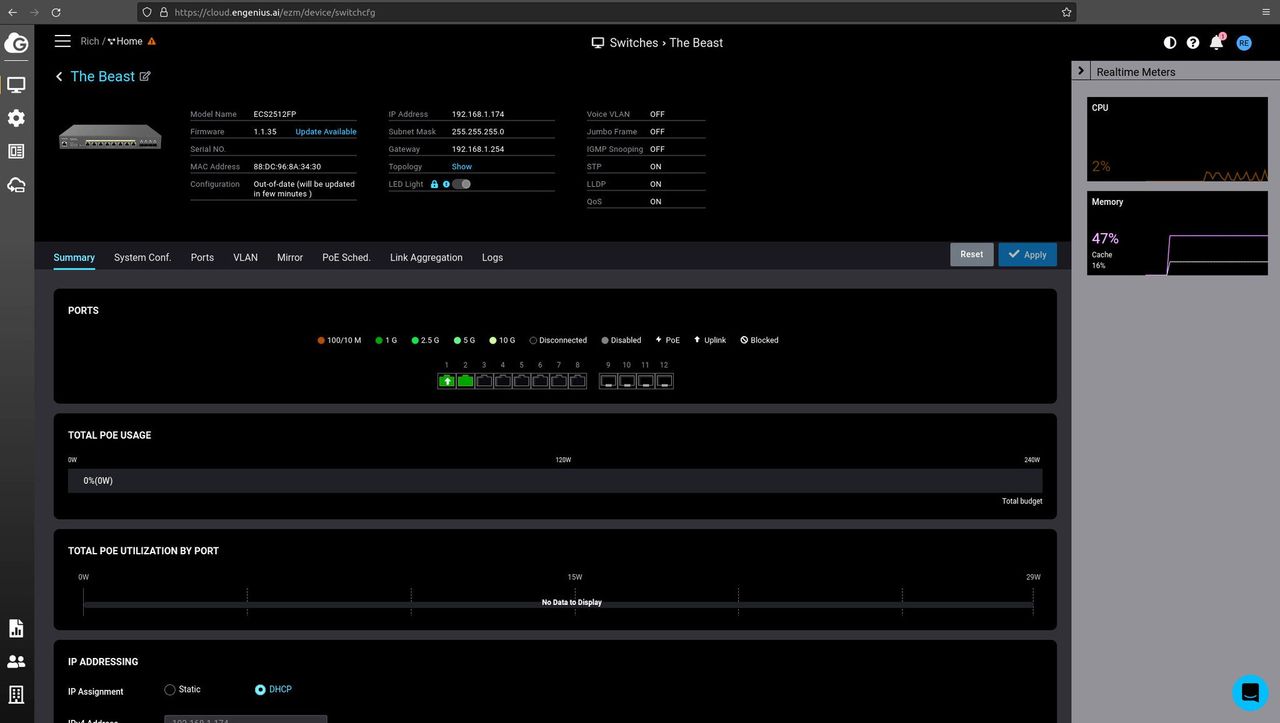Image resolution: width=1280 pixels, height=723 pixels.
Task: Open the Configure gear sidebar icon
Action: pyautogui.click(x=16, y=118)
